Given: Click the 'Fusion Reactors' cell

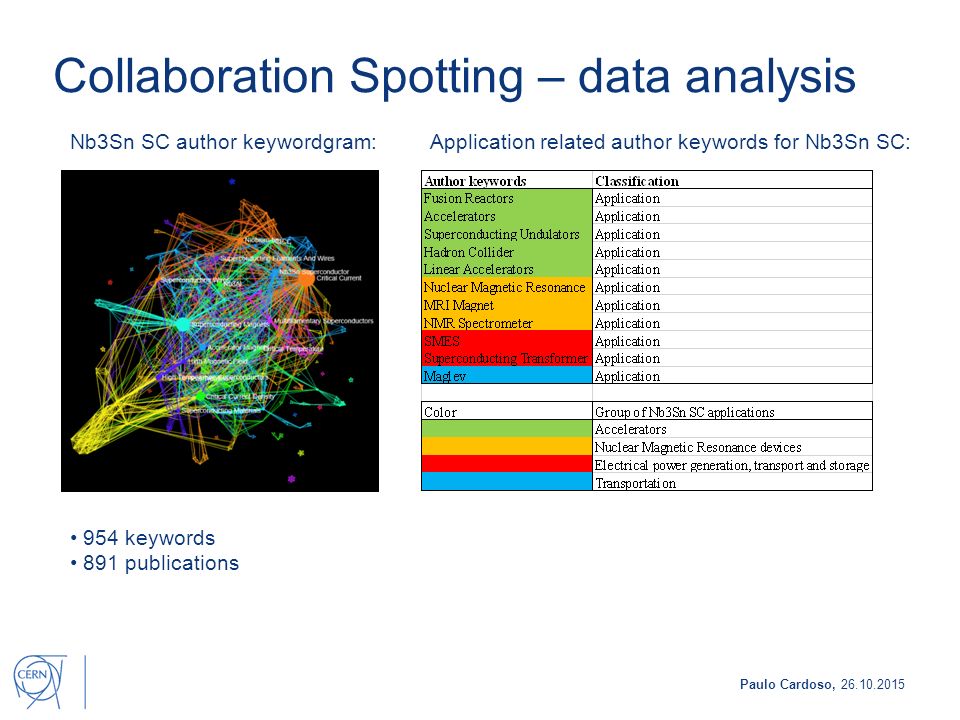Looking at the screenshot, I should tap(507, 198).
